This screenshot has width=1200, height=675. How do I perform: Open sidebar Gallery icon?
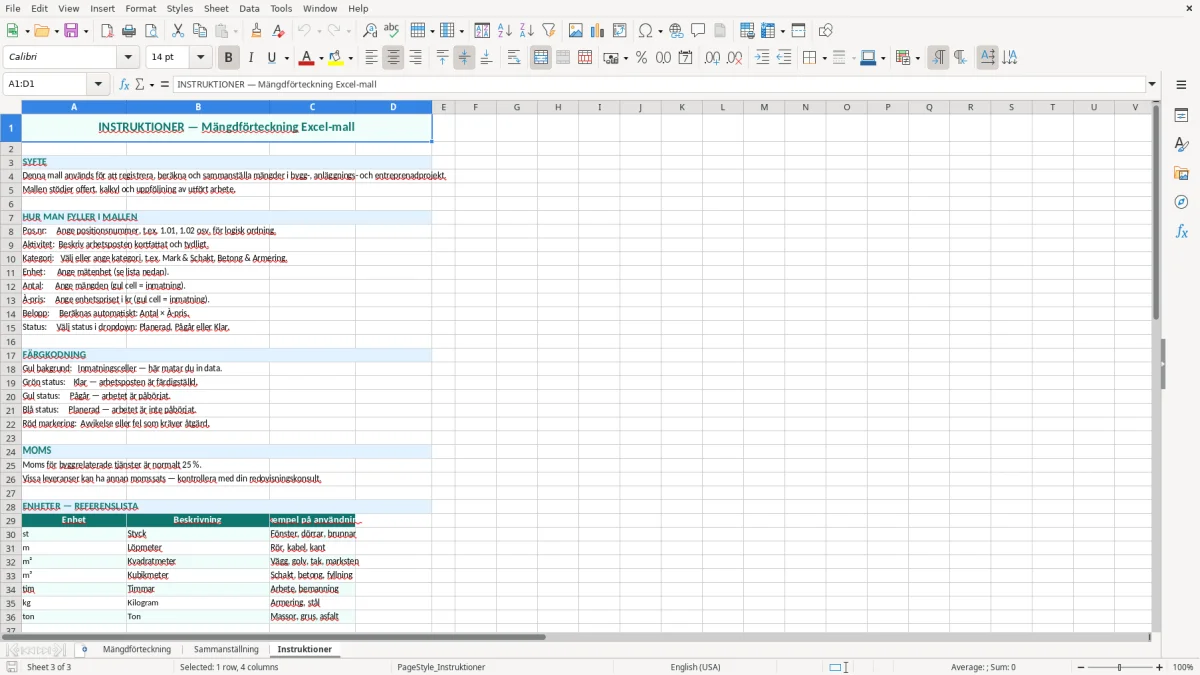tap(1181, 173)
